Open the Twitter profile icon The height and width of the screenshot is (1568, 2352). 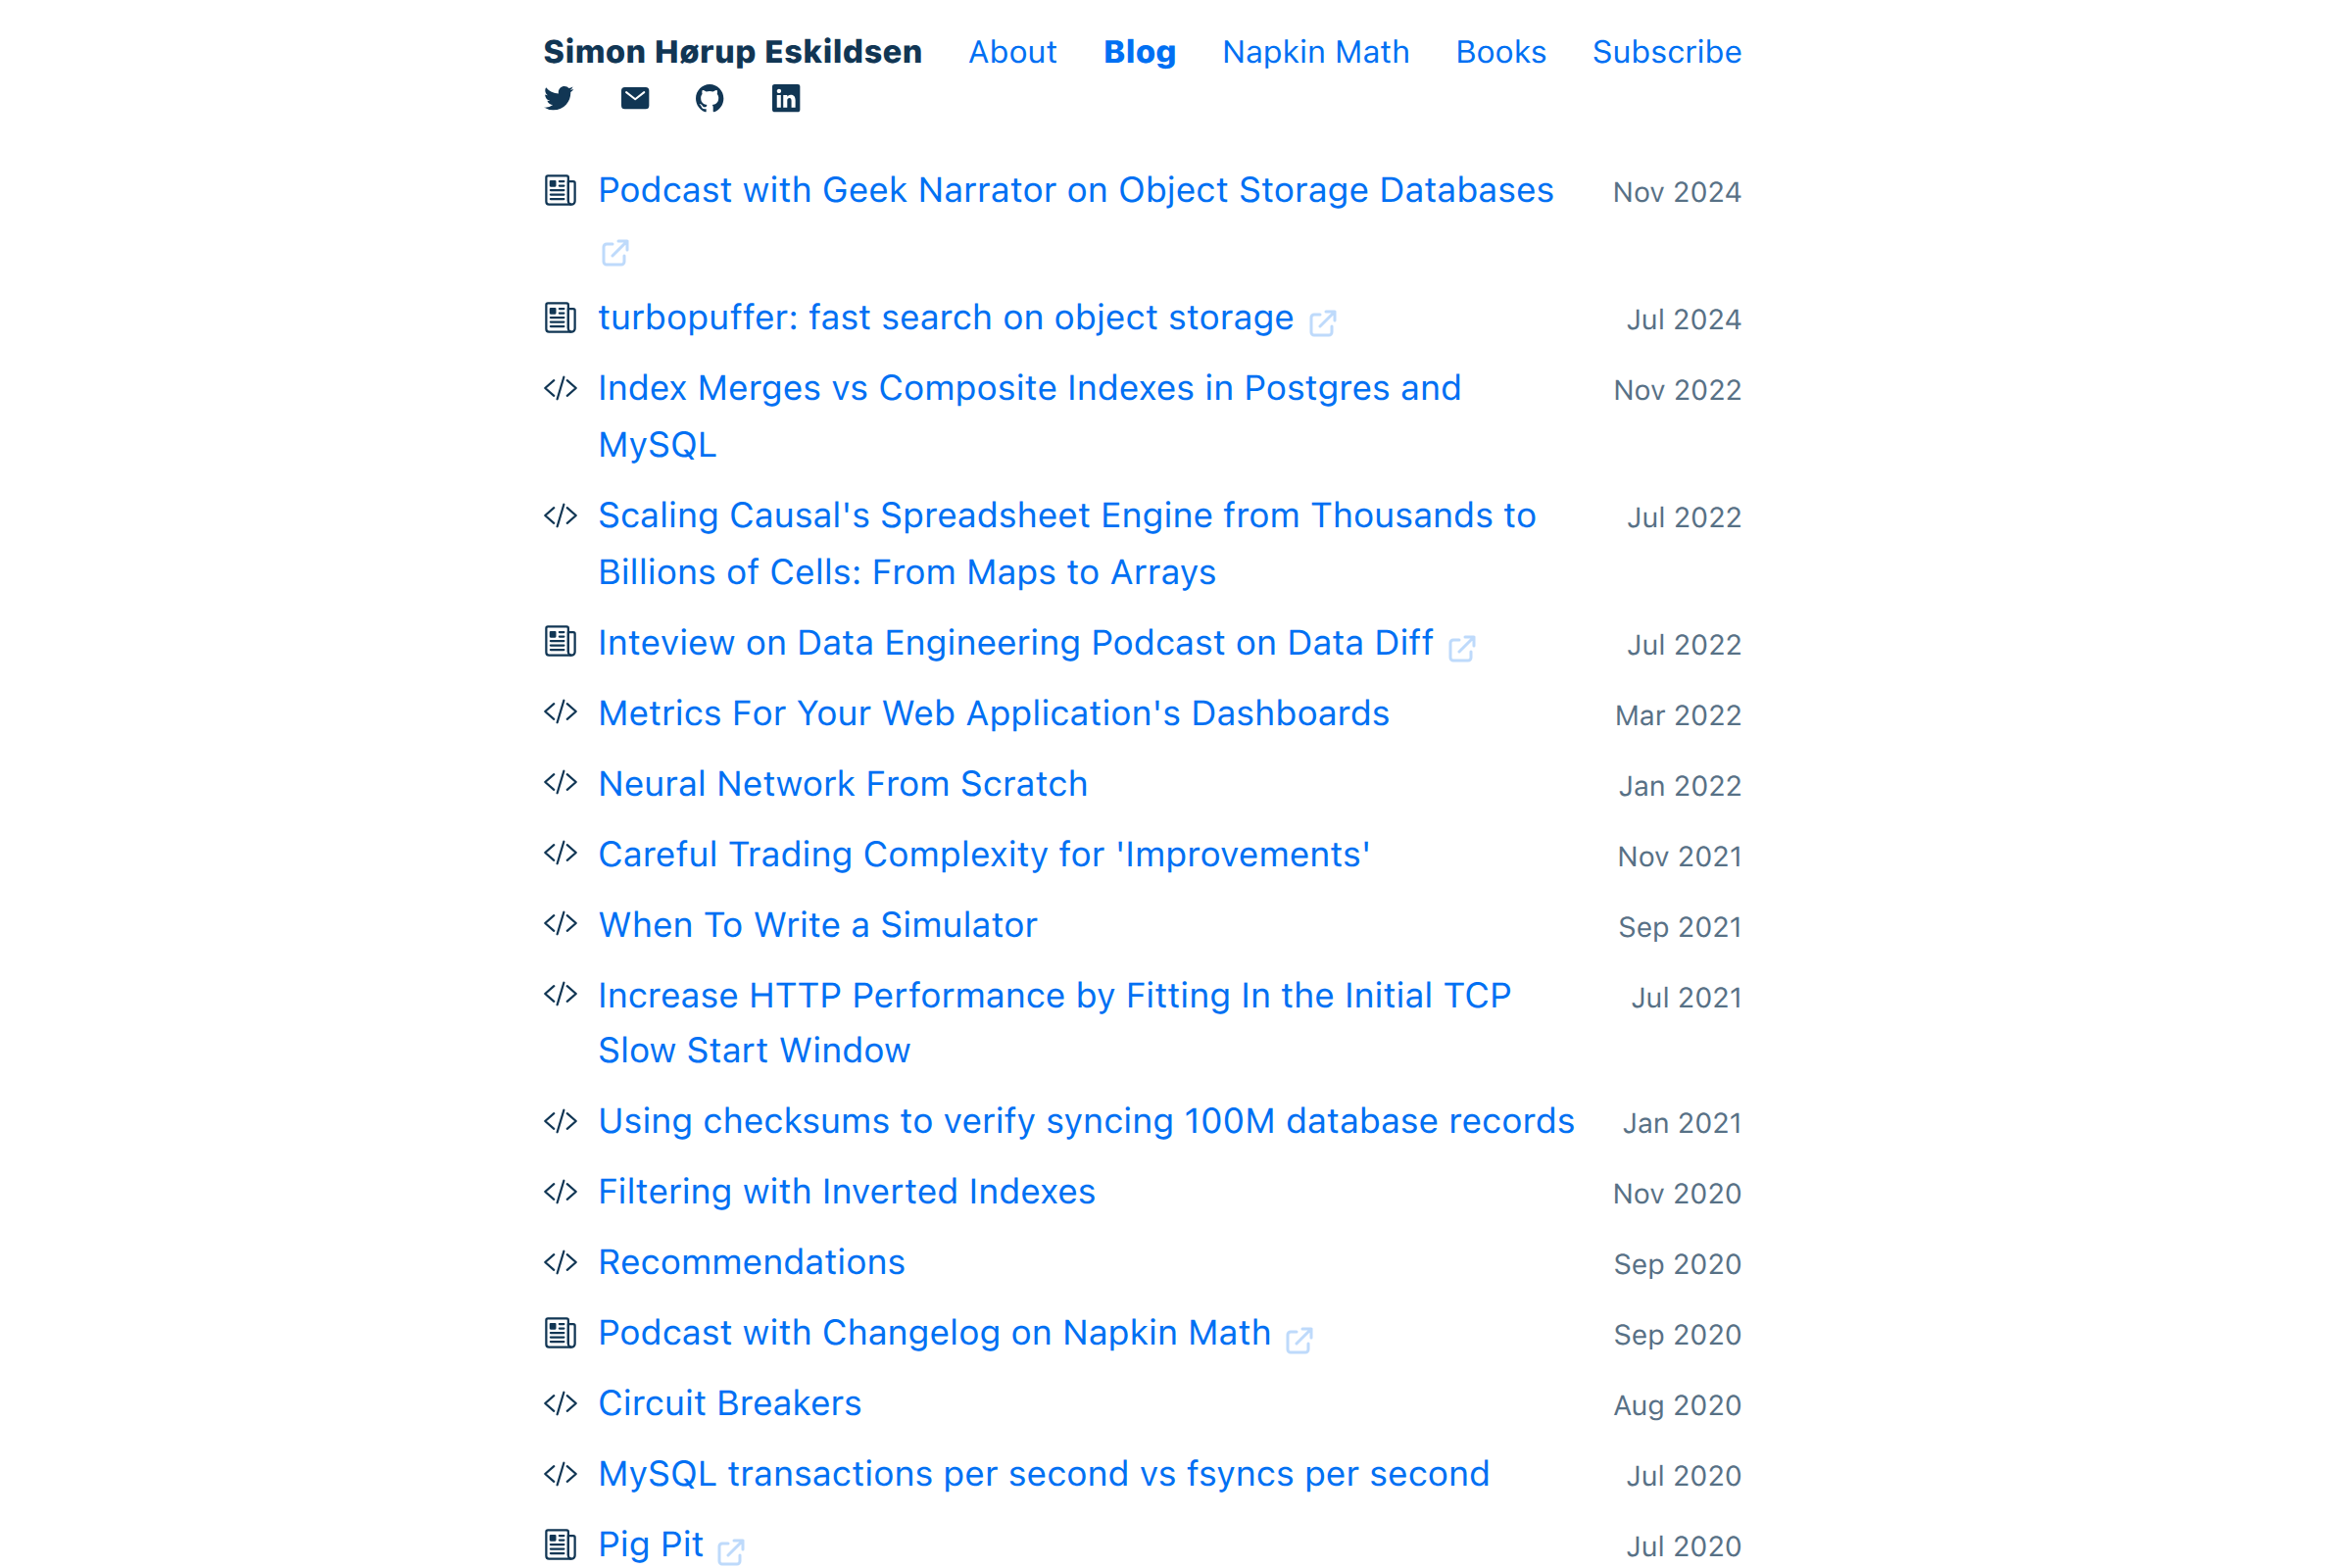(x=559, y=98)
